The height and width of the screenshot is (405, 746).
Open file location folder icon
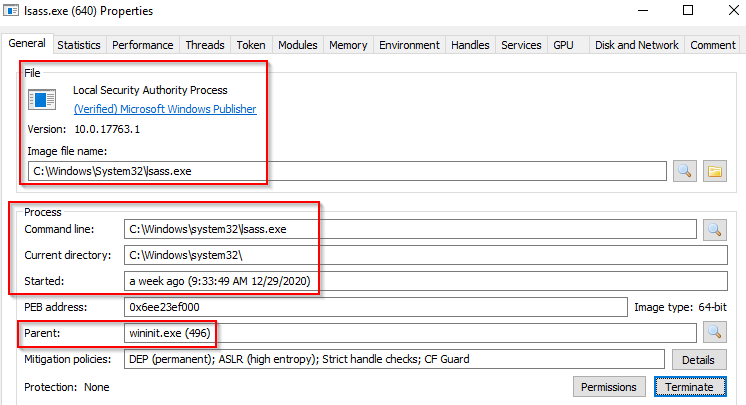(714, 171)
